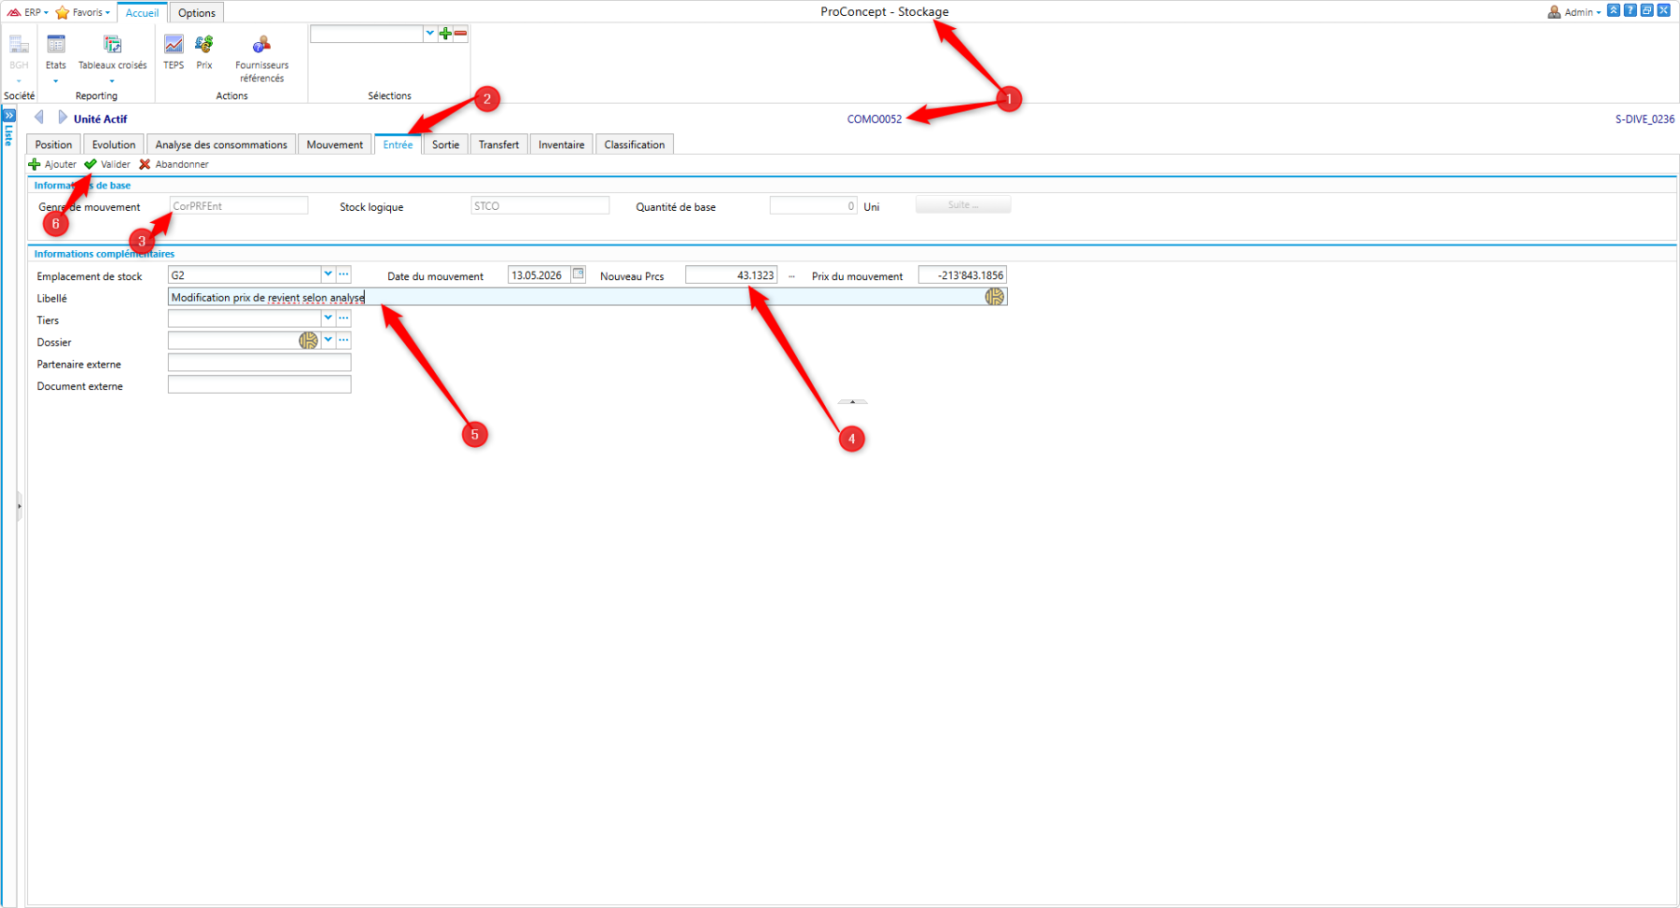Click the Abandonner button

(174, 164)
